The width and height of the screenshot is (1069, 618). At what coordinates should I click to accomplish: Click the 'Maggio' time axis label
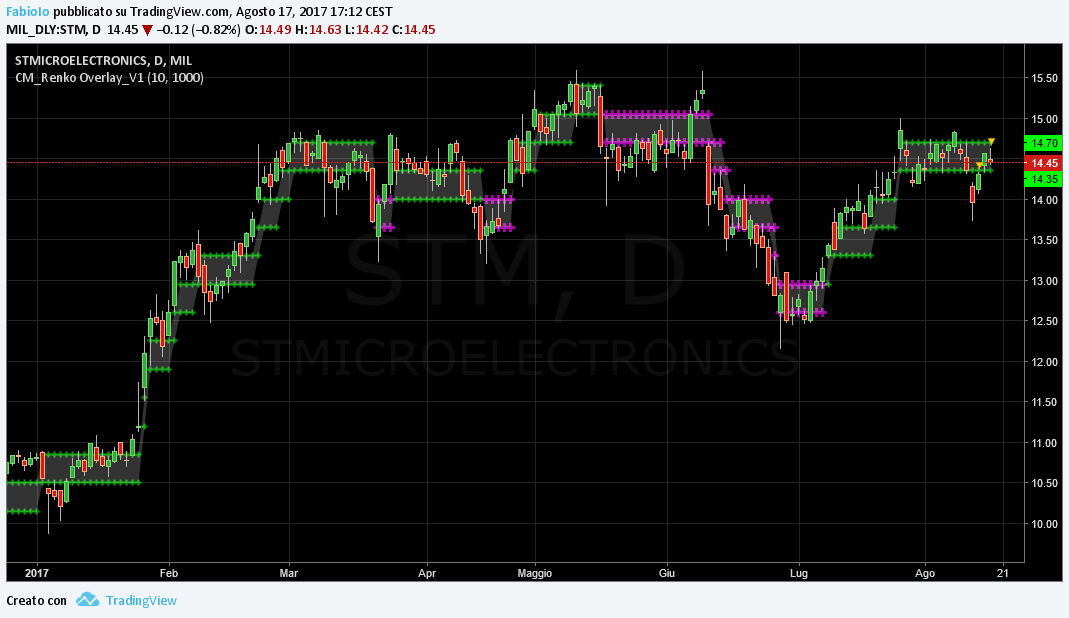534,573
